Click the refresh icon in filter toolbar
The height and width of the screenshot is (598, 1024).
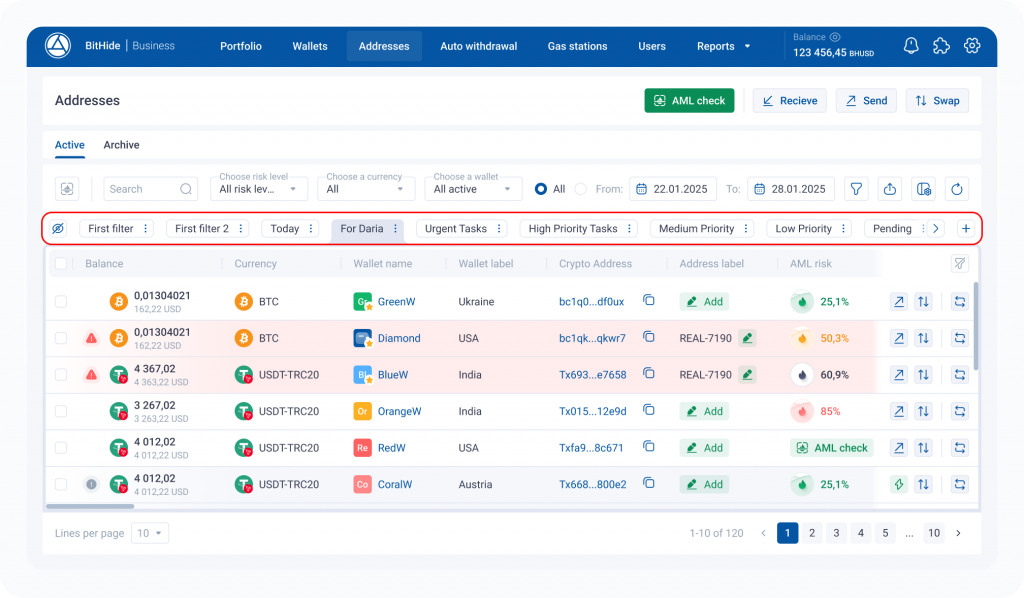(957, 189)
